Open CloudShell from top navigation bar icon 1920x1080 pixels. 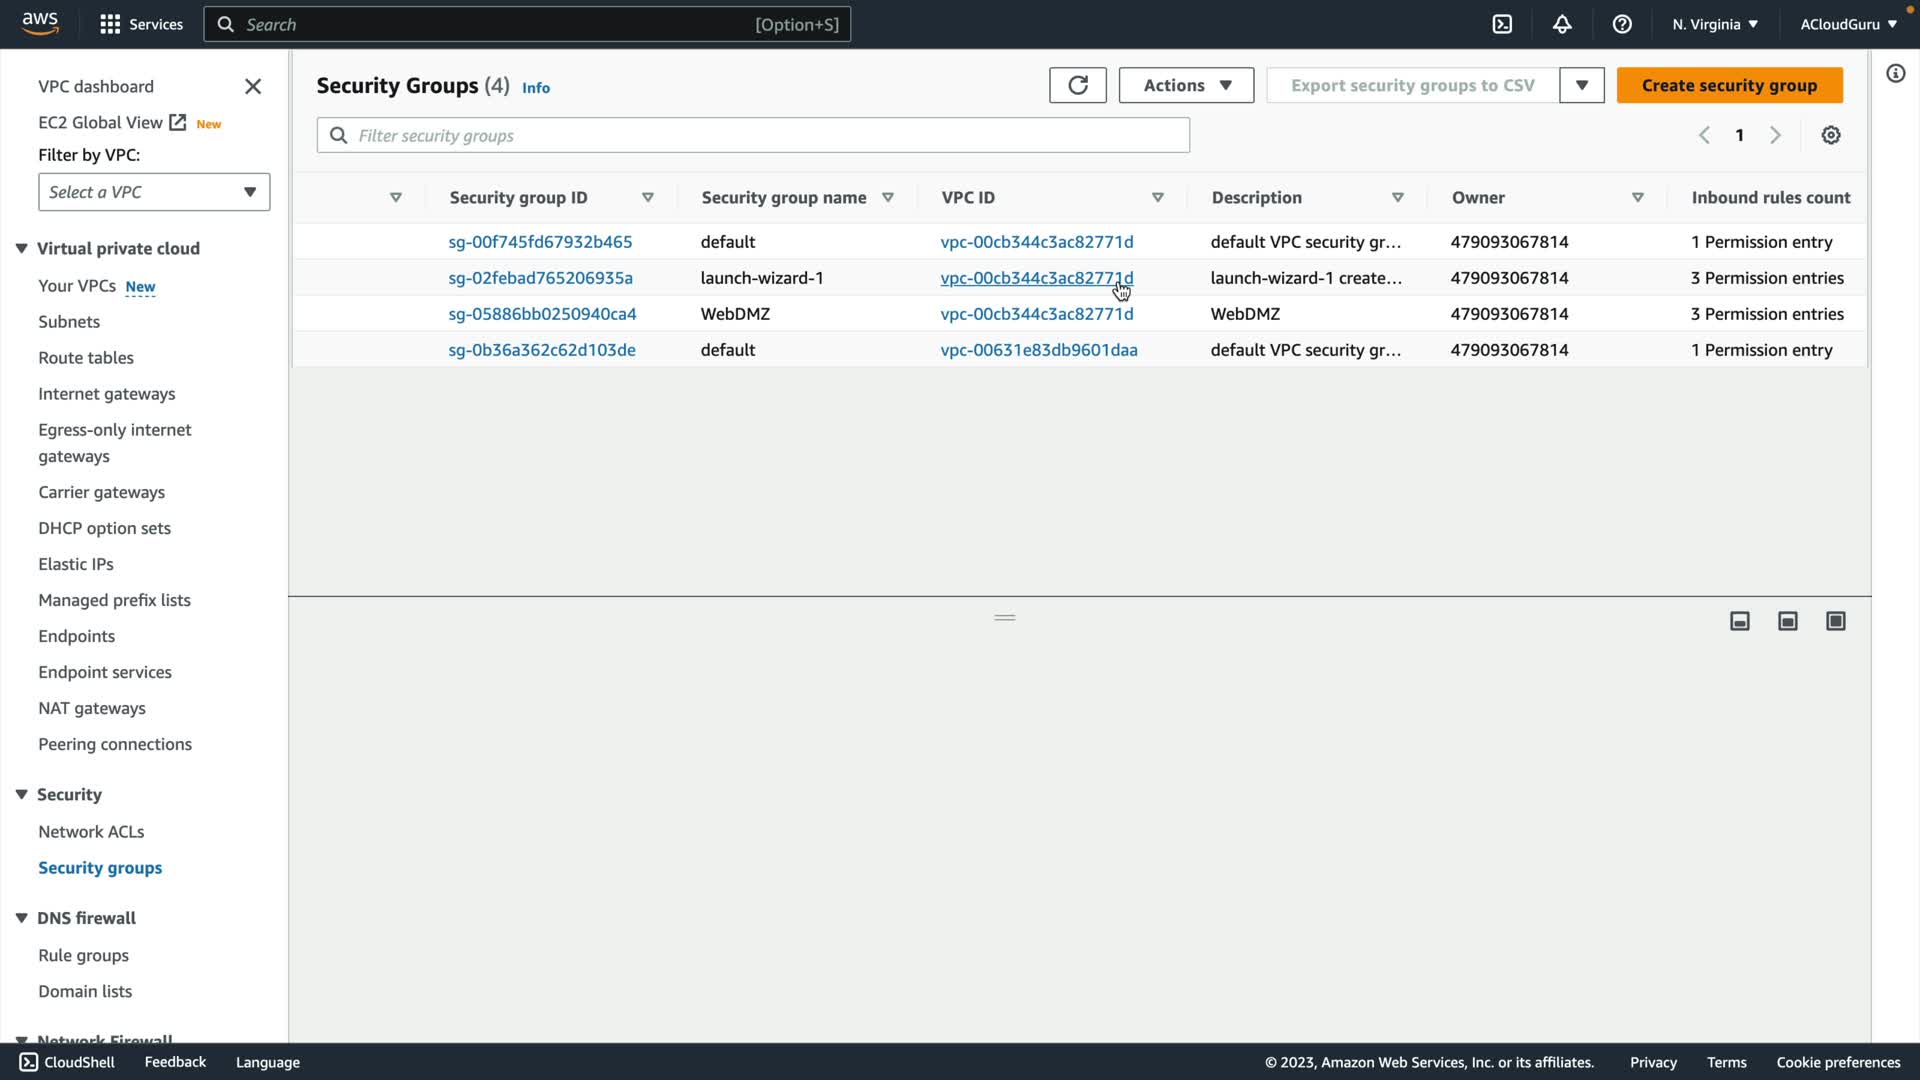pos(1502,24)
